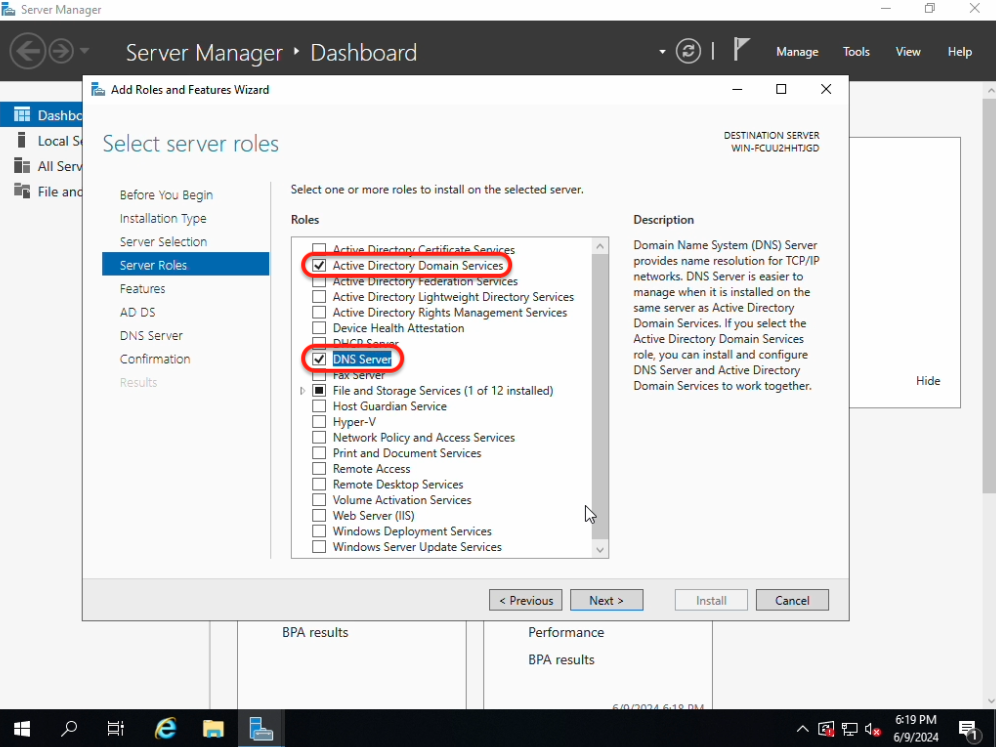Uncheck Active Directory Domain Services
The image size is (996, 747).
pos(319,266)
